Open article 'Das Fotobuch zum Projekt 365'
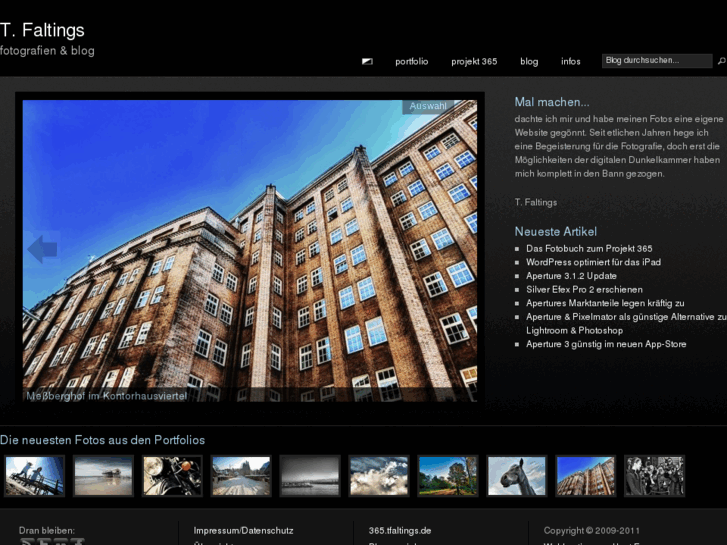727x545 pixels. (x=589, y=249)
